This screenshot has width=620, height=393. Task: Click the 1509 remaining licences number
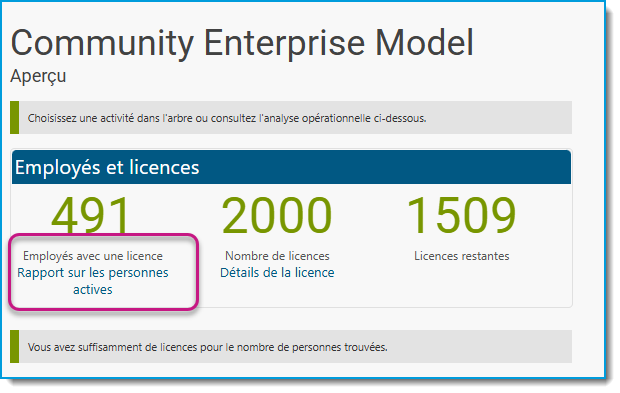(x=461, y=215)
